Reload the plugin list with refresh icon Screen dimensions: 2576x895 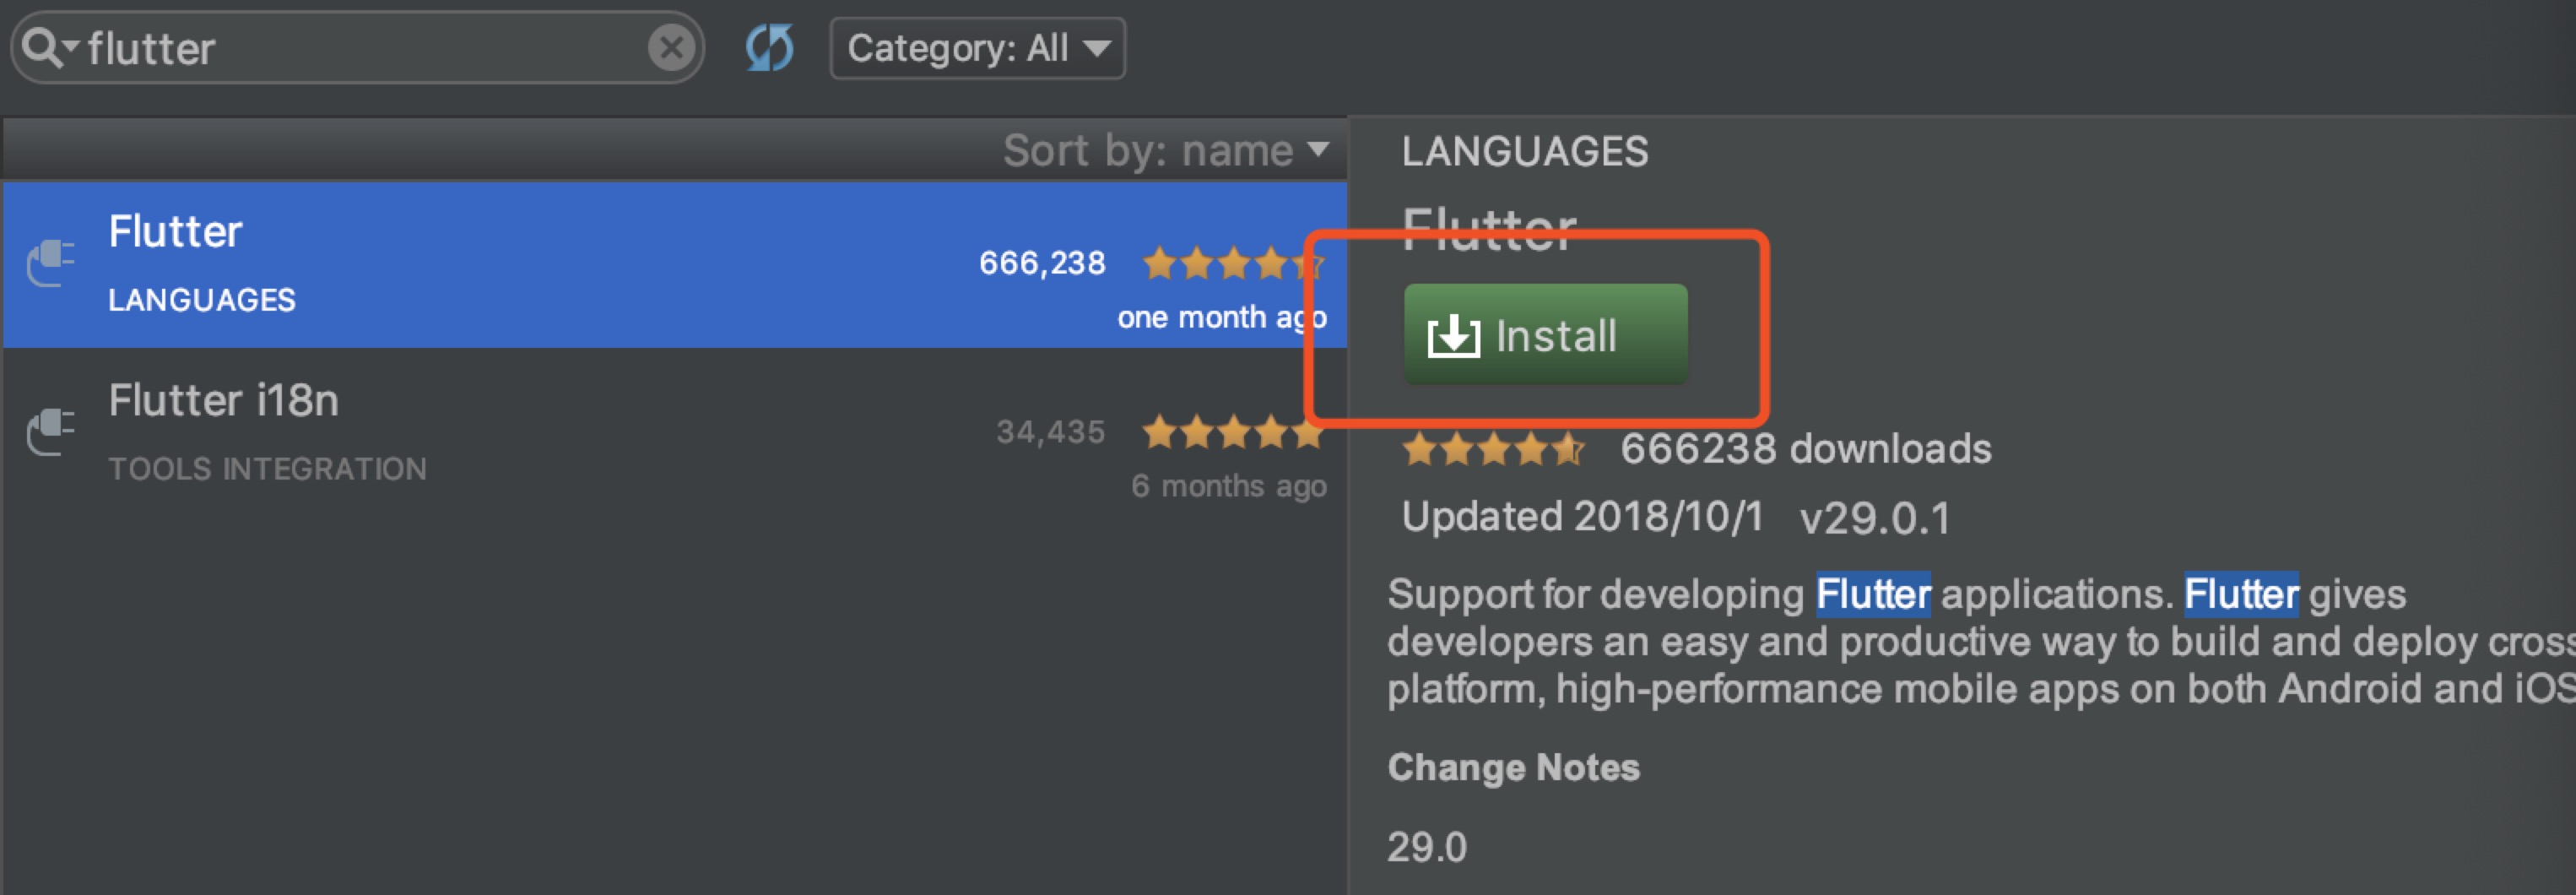click(769, 47)
